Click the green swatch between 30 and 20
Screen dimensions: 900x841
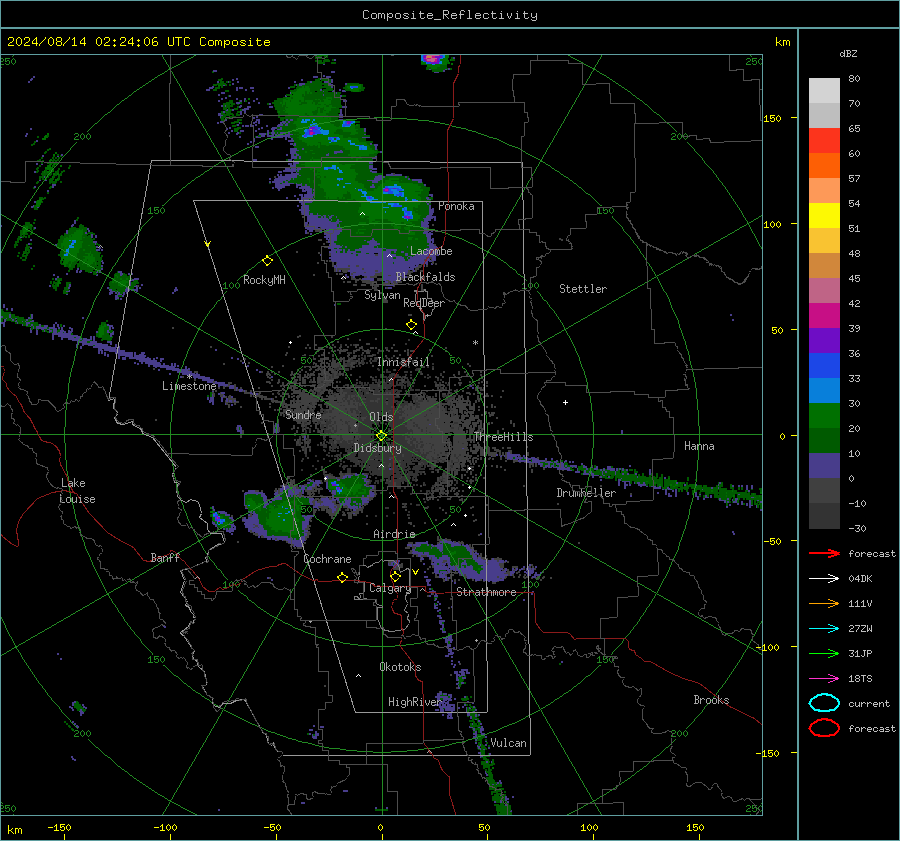(x=824, y=416)
